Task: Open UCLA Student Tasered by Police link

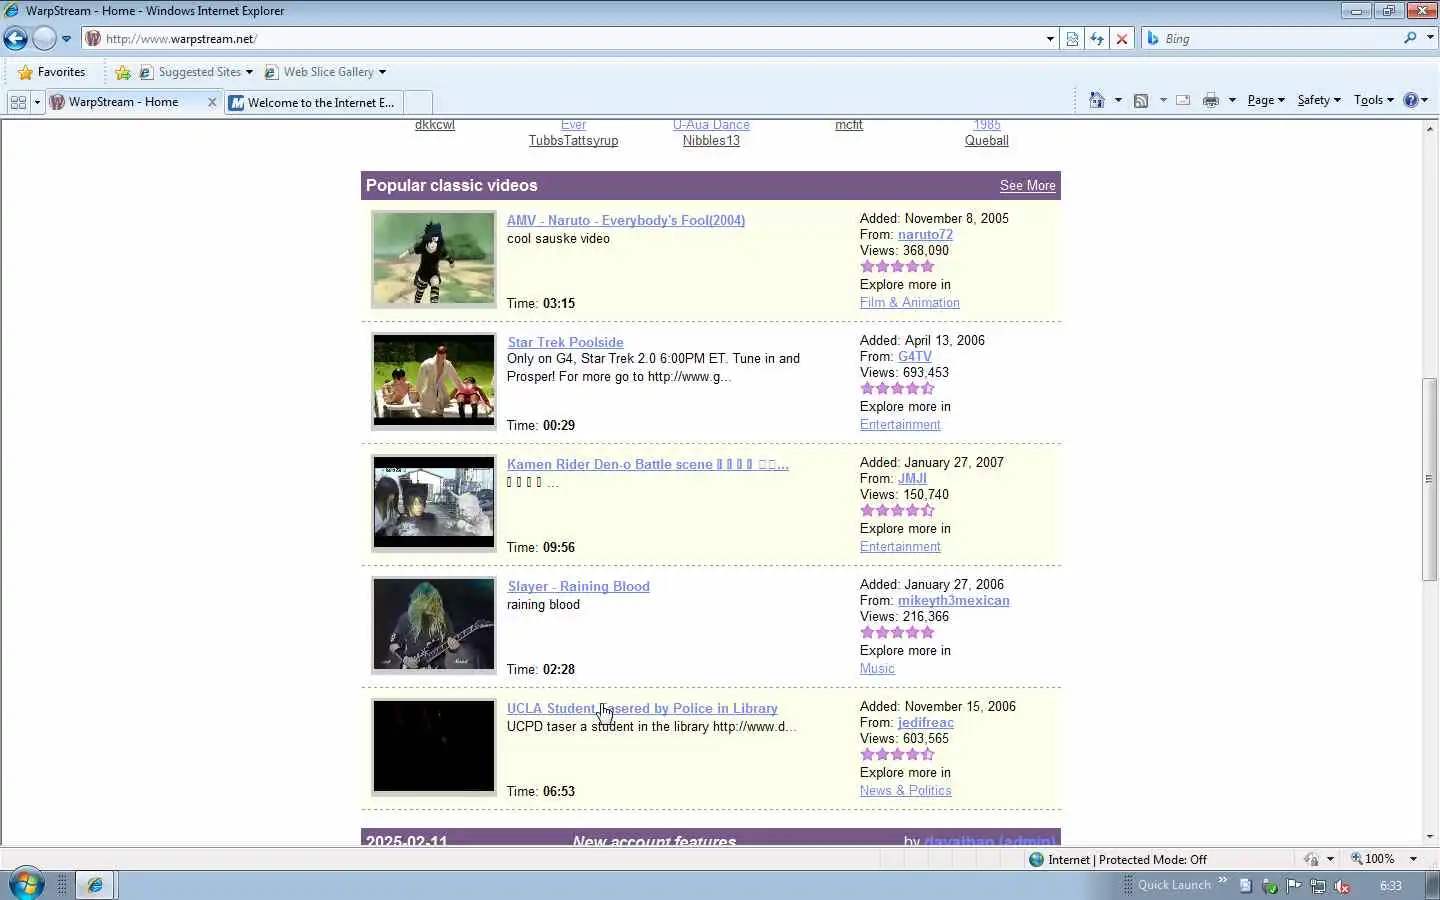Action: pyautogui.click(x=642, y=708)
